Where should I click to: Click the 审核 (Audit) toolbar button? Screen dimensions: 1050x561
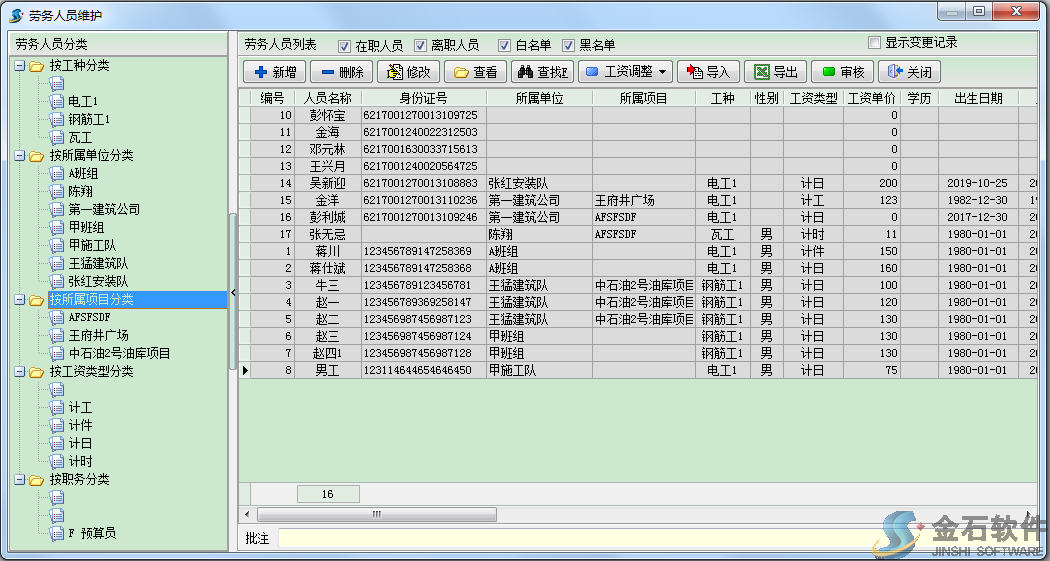pos(843,72)
